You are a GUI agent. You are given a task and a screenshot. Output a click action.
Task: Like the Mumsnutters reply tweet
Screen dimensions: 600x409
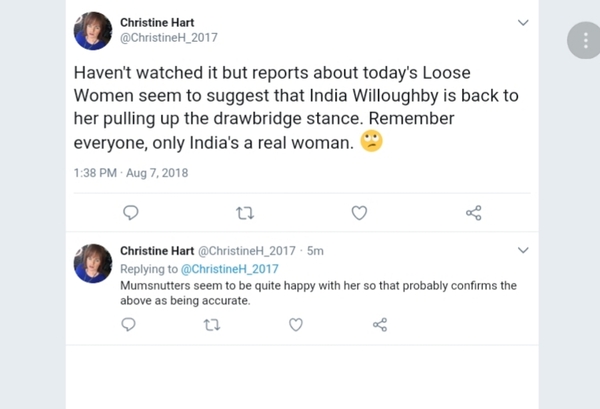click(x=296, y=324)
